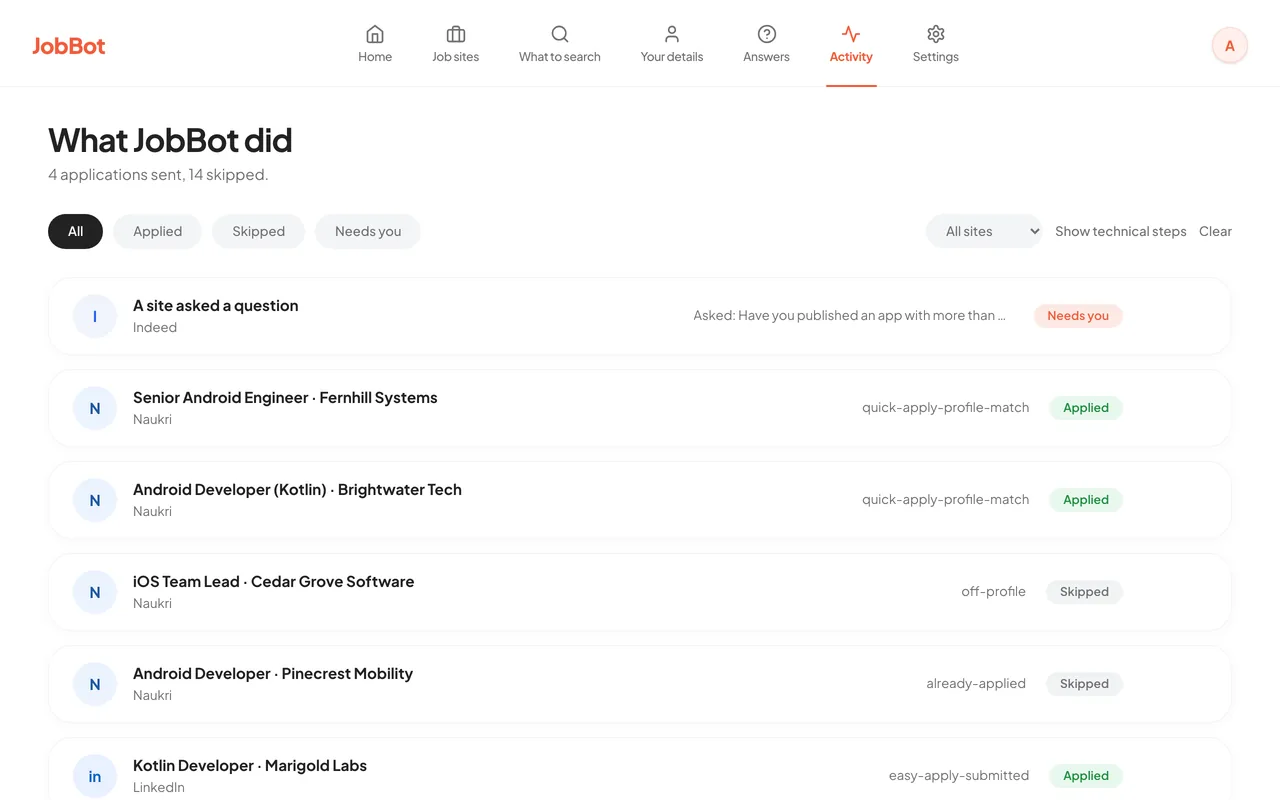Viewport: 1280px width, 800px height.
Task: Click the avatar beside iOS Team Lead
Action: tap(95, 592)
